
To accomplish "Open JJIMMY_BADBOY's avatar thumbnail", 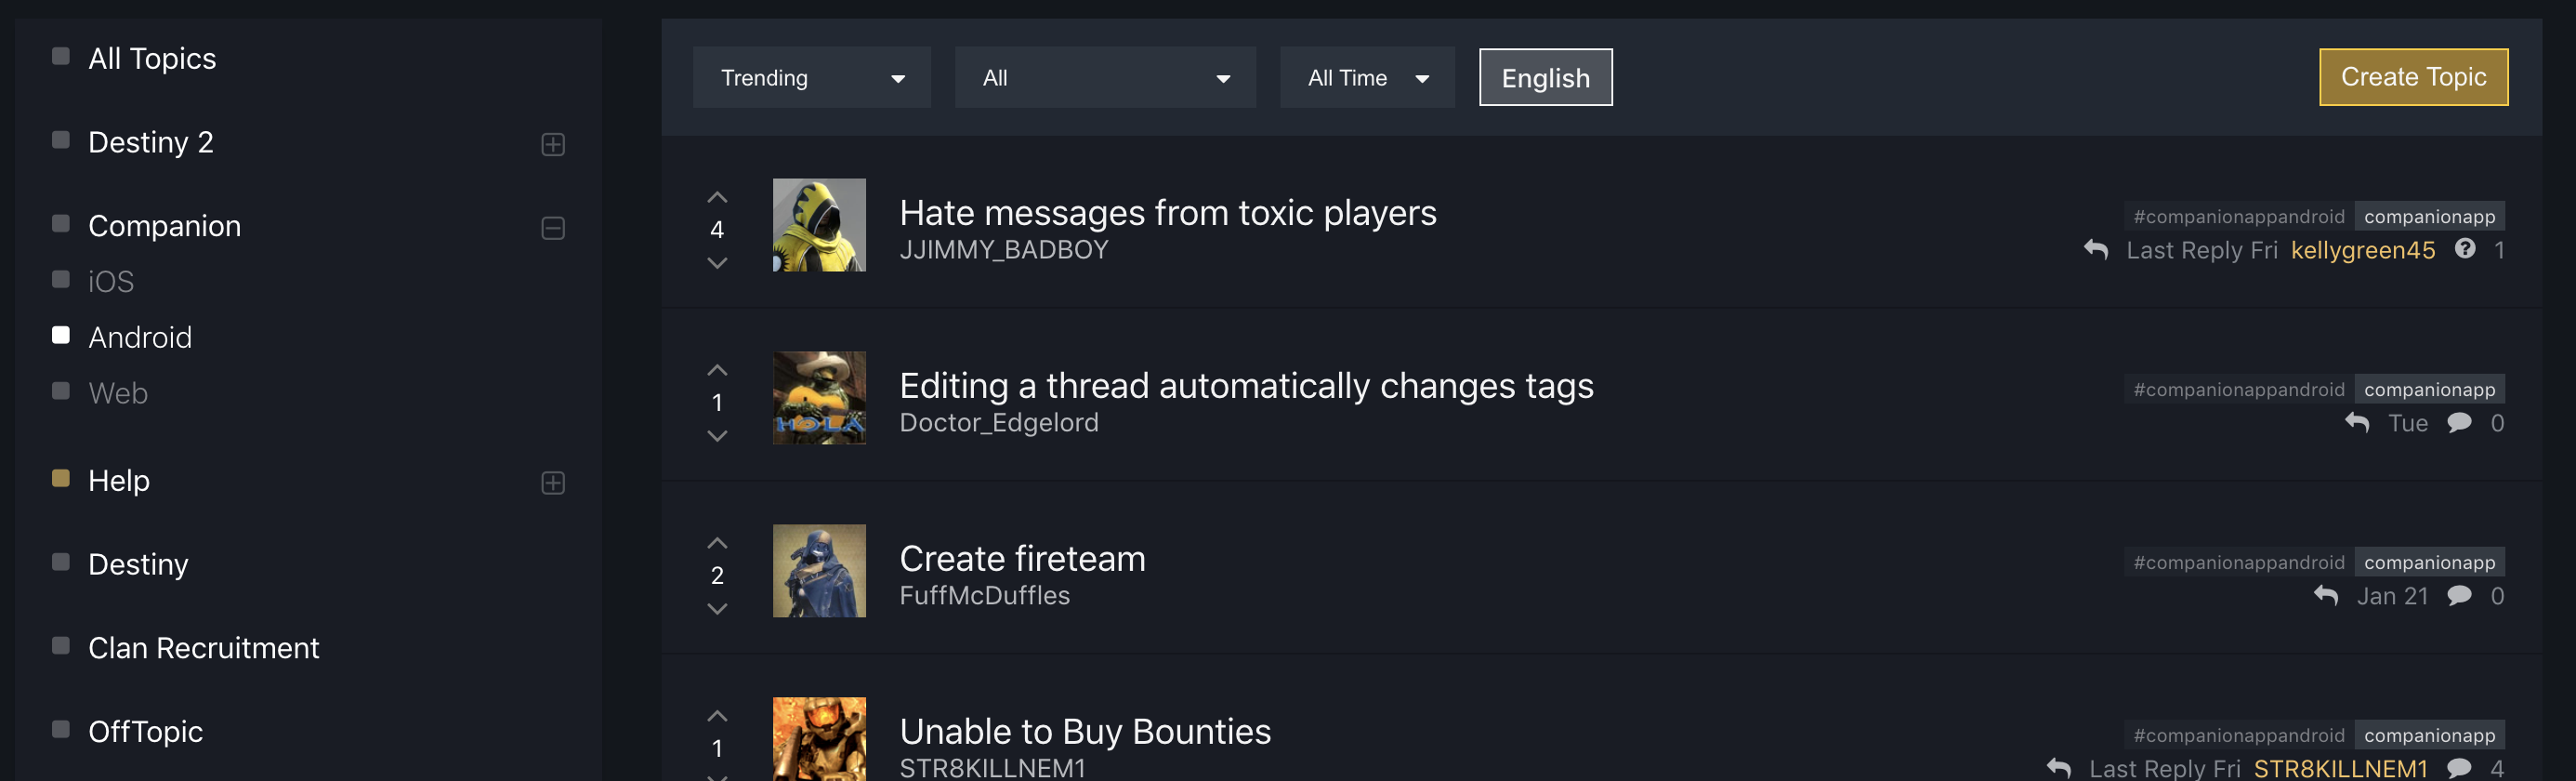I will (819, 225).
